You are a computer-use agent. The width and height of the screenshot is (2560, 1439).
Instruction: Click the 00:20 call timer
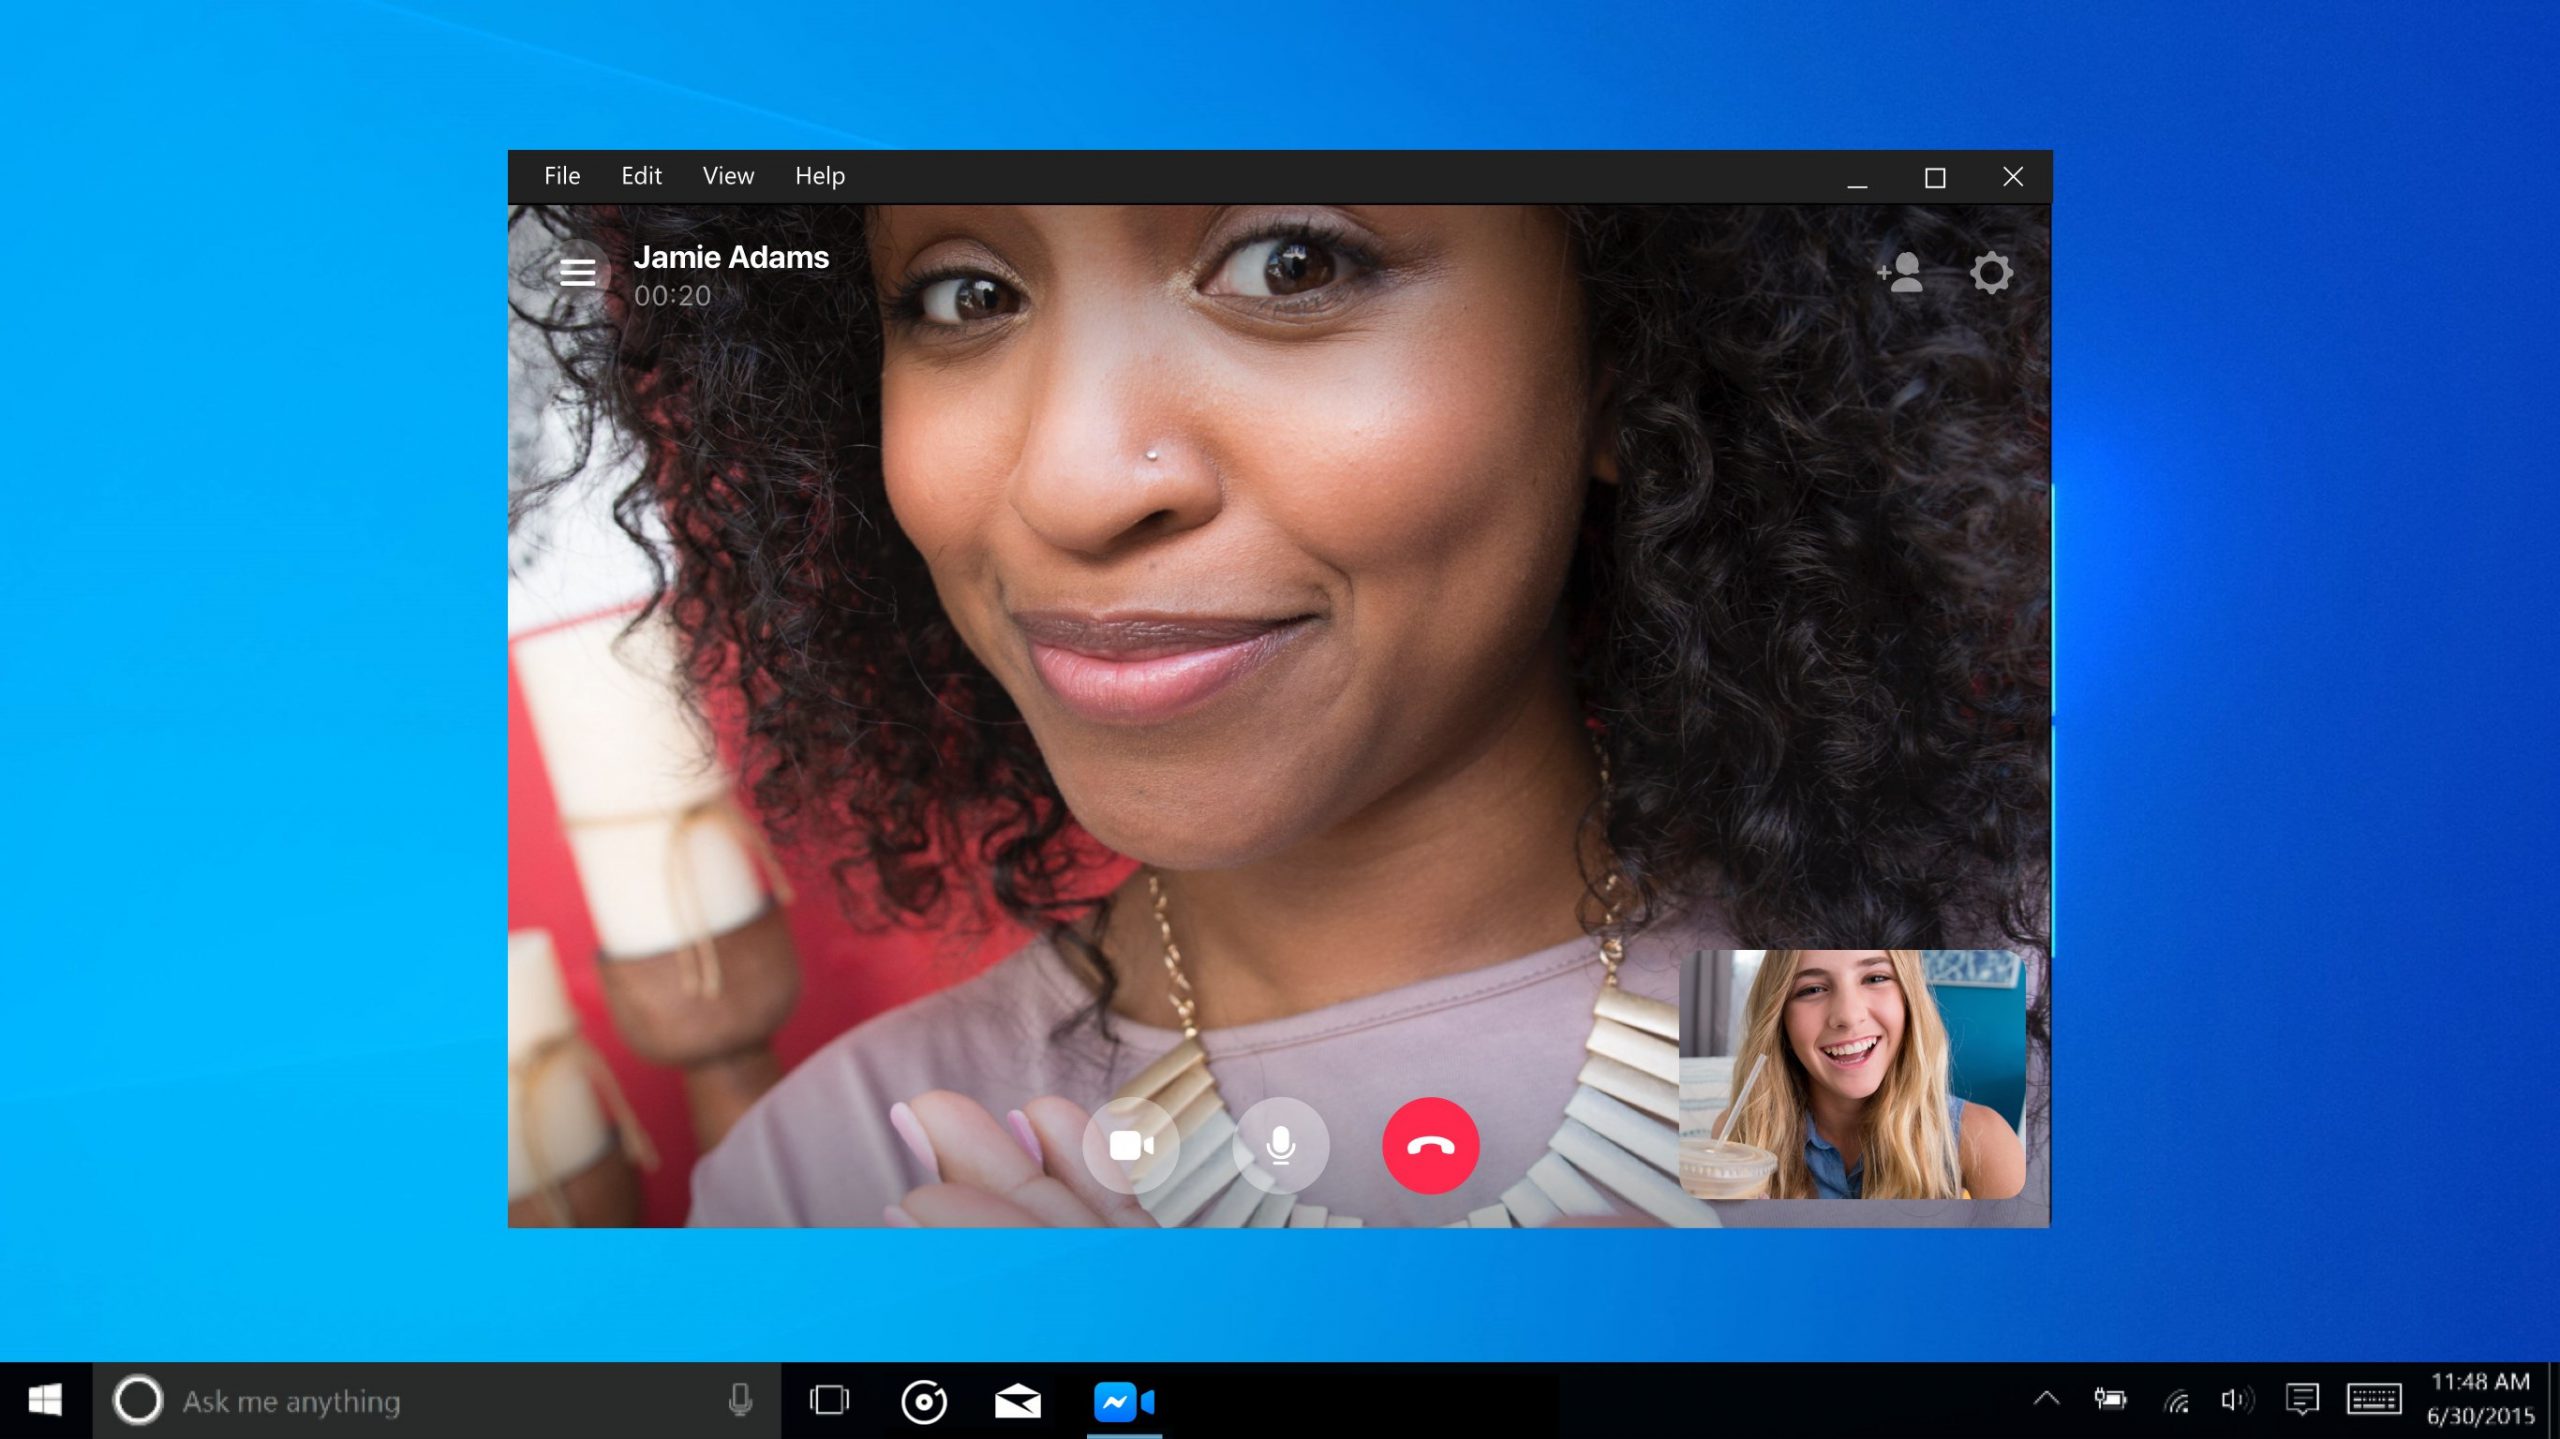click(x=672, y=296)
